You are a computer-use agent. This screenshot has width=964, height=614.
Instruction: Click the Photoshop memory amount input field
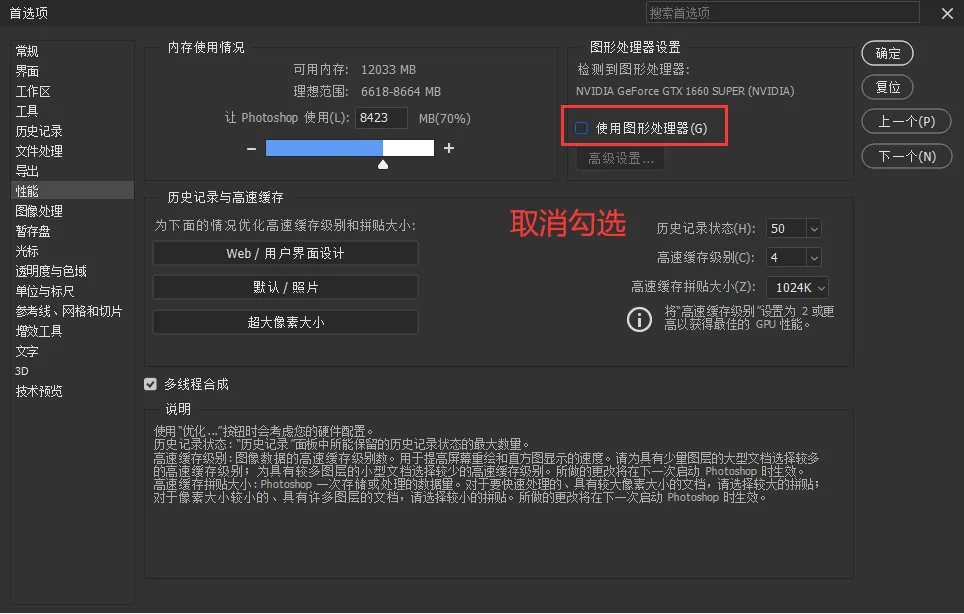[x=381, y=118]
